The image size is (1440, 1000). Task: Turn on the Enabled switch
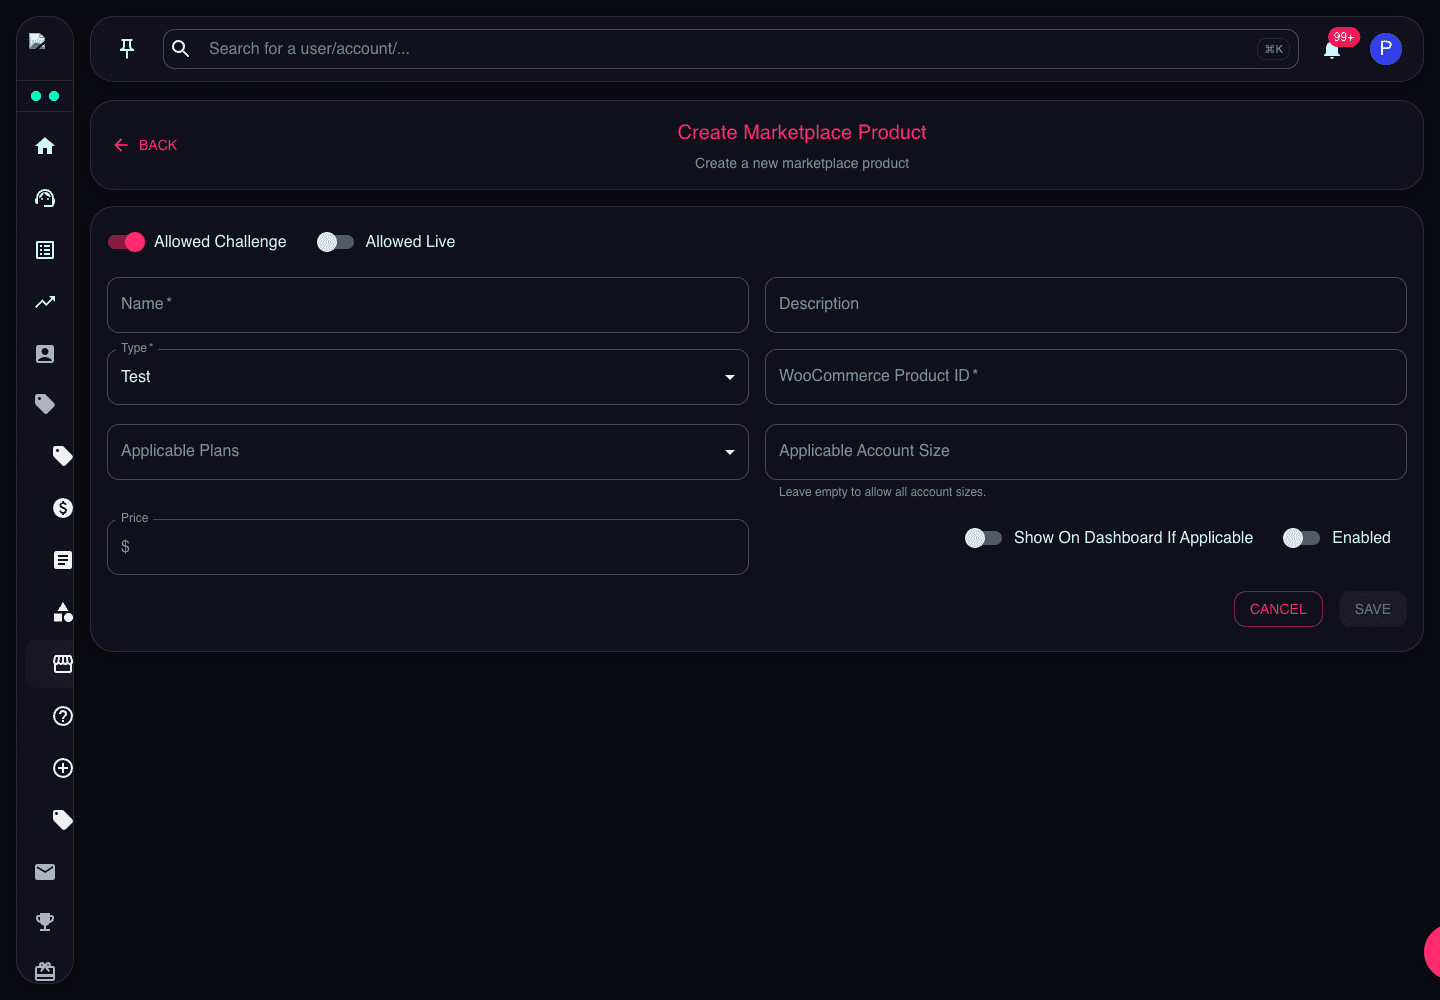(1301, 538)
